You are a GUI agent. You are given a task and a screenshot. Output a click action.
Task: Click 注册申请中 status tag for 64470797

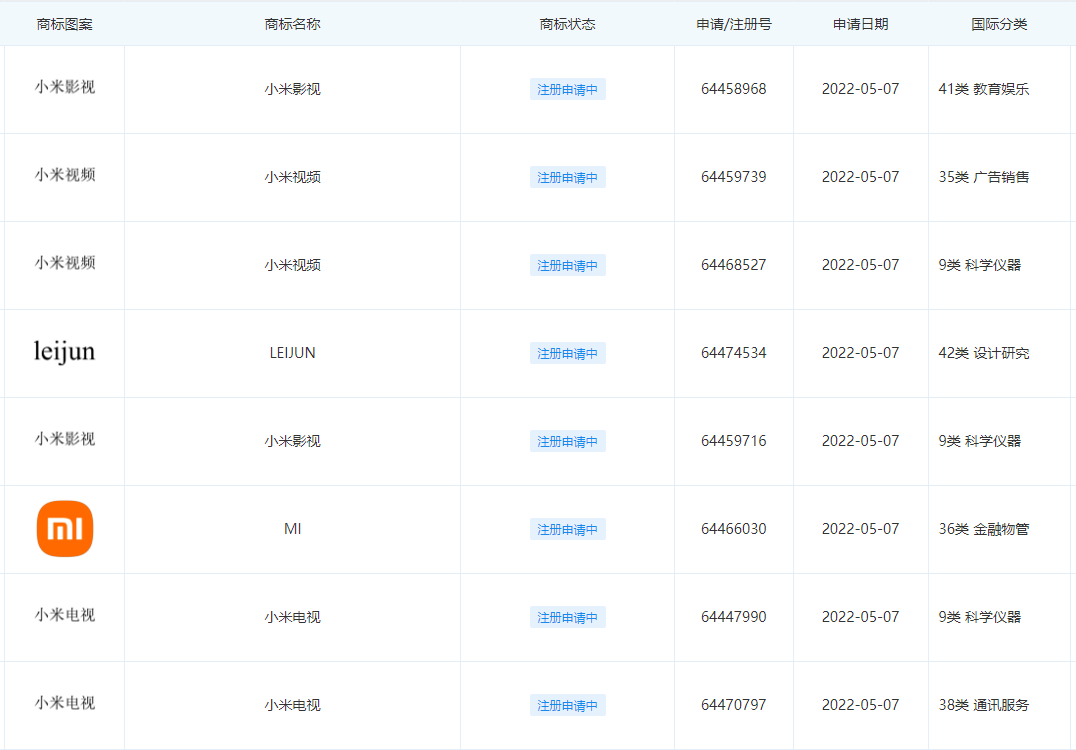568,705
